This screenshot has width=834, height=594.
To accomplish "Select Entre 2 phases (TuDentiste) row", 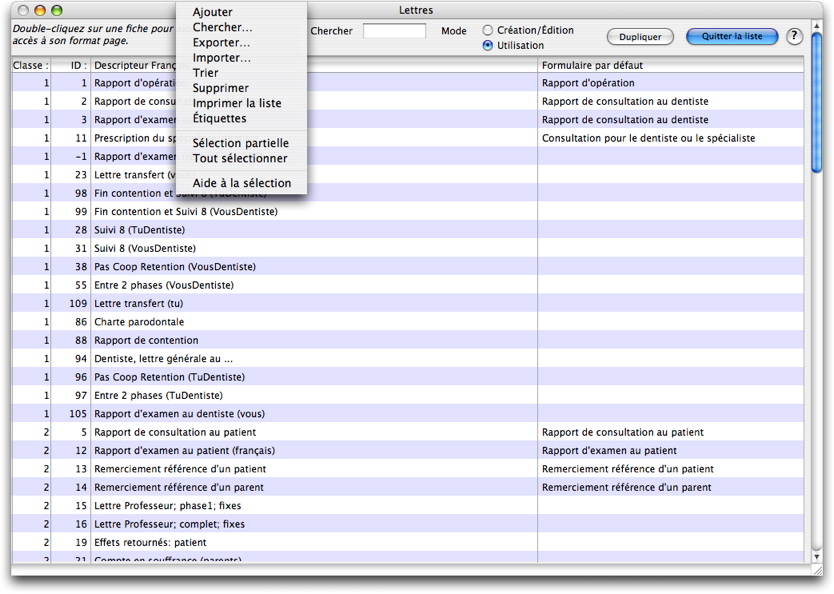I will [x=407, y=396].
